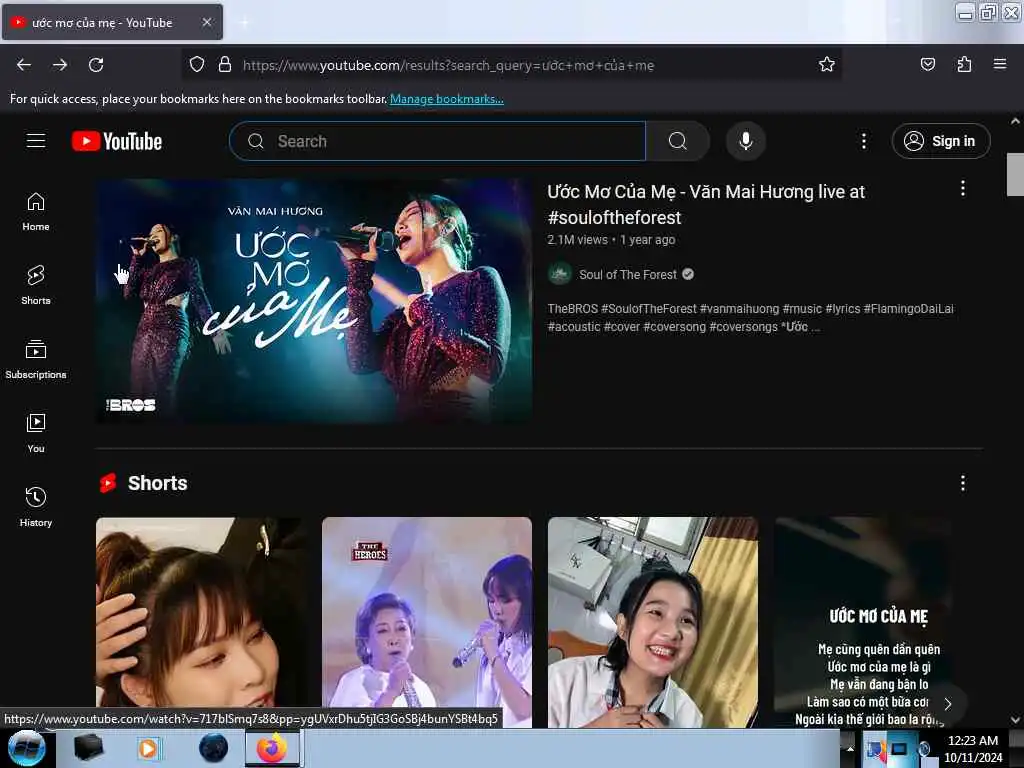
Task: Switch to Firefox in the taskbar
Action: coord(272,748)
